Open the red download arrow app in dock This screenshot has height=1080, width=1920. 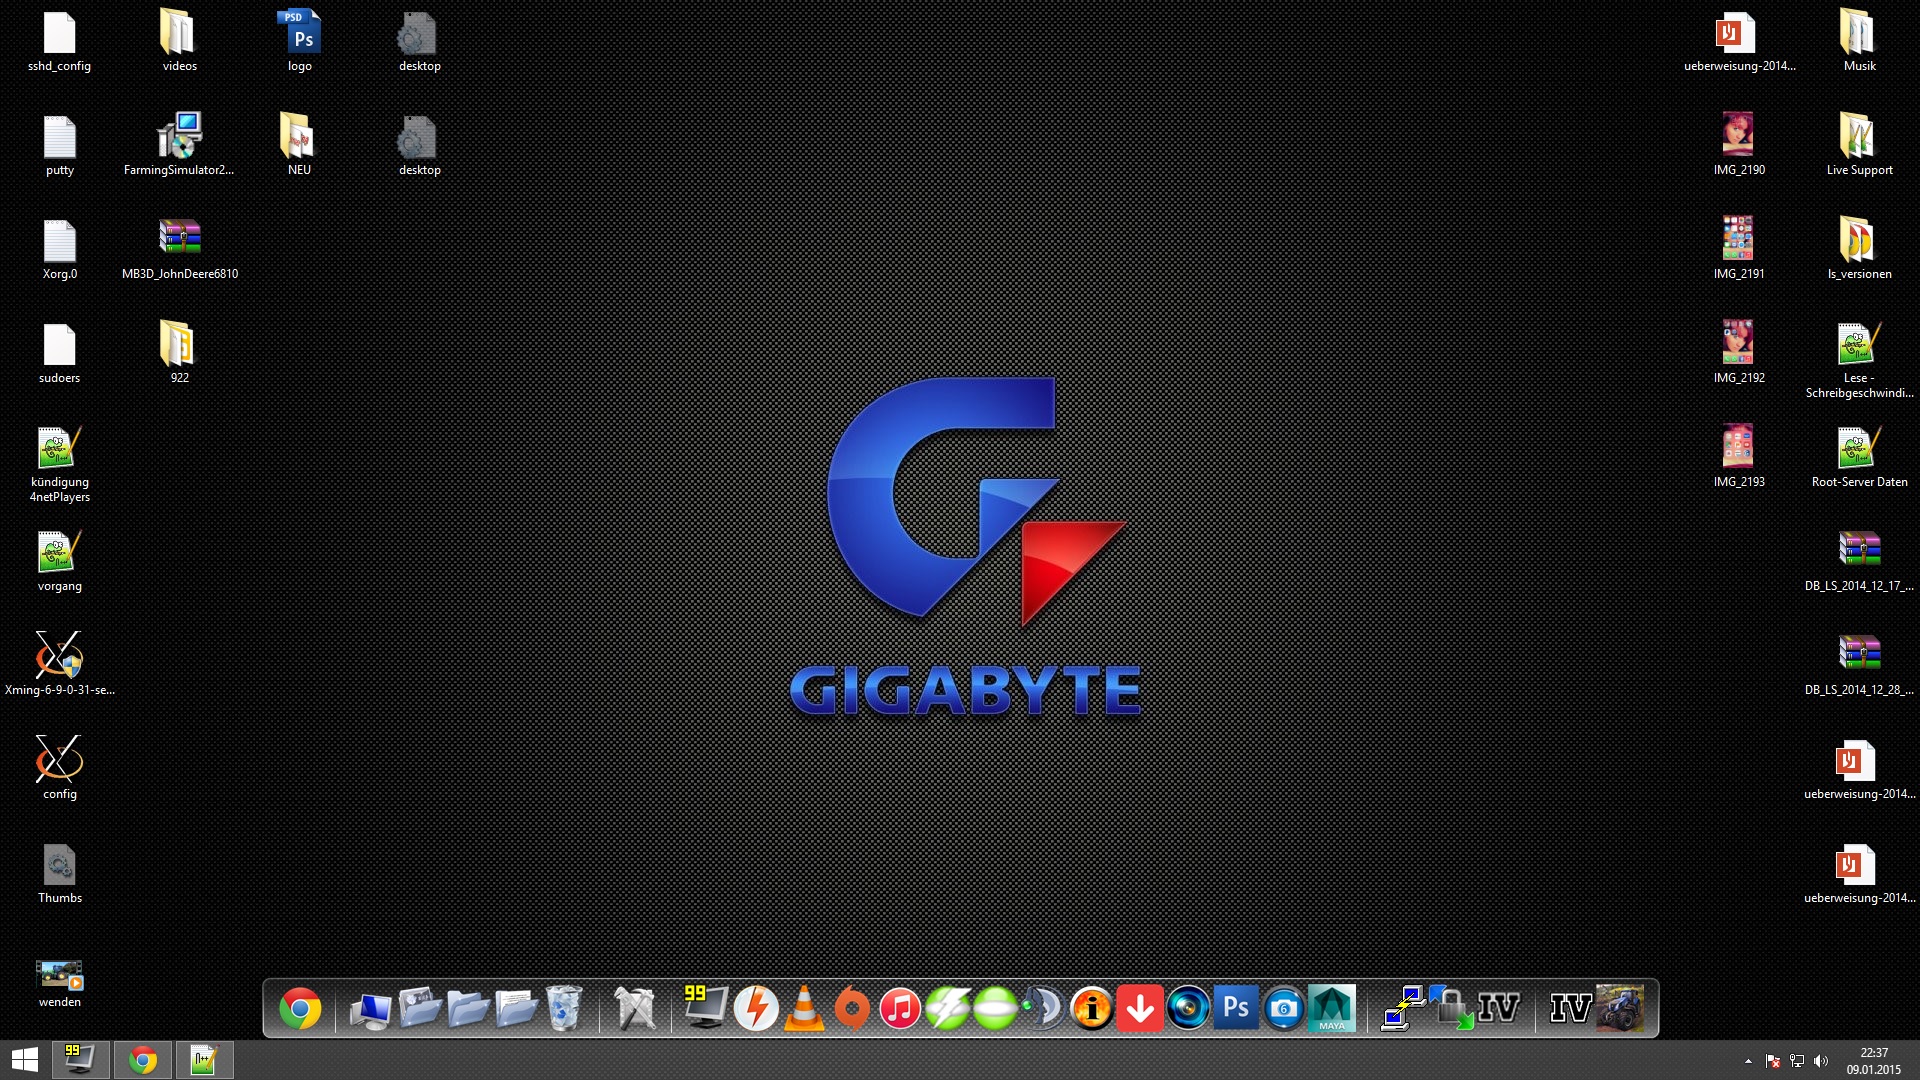click(x=1140, y=1008)
